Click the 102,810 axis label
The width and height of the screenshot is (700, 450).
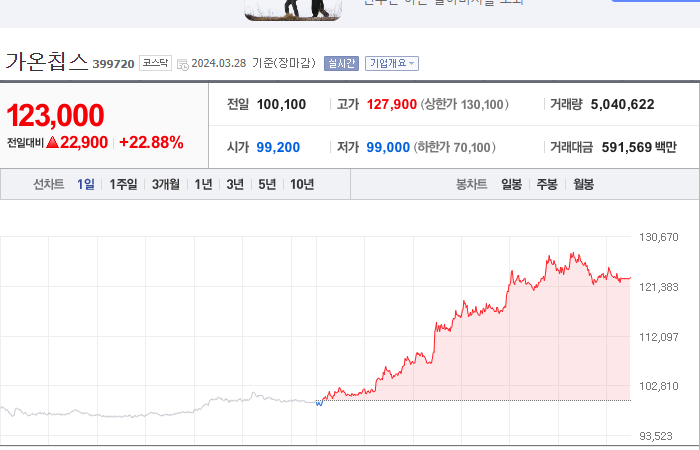tap(658, 386)
